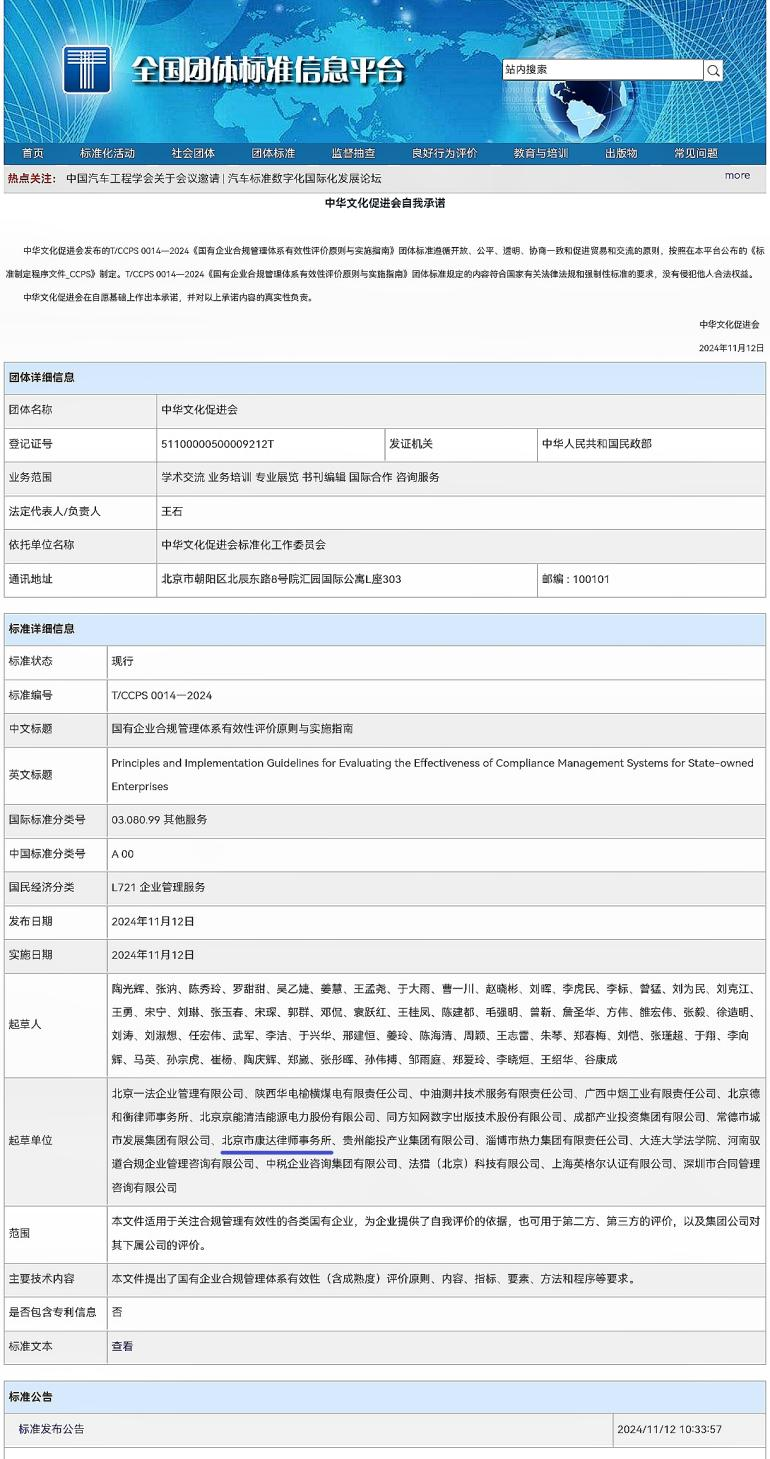Click the 实施日期 value 2024年11月12日

[152, 955]
